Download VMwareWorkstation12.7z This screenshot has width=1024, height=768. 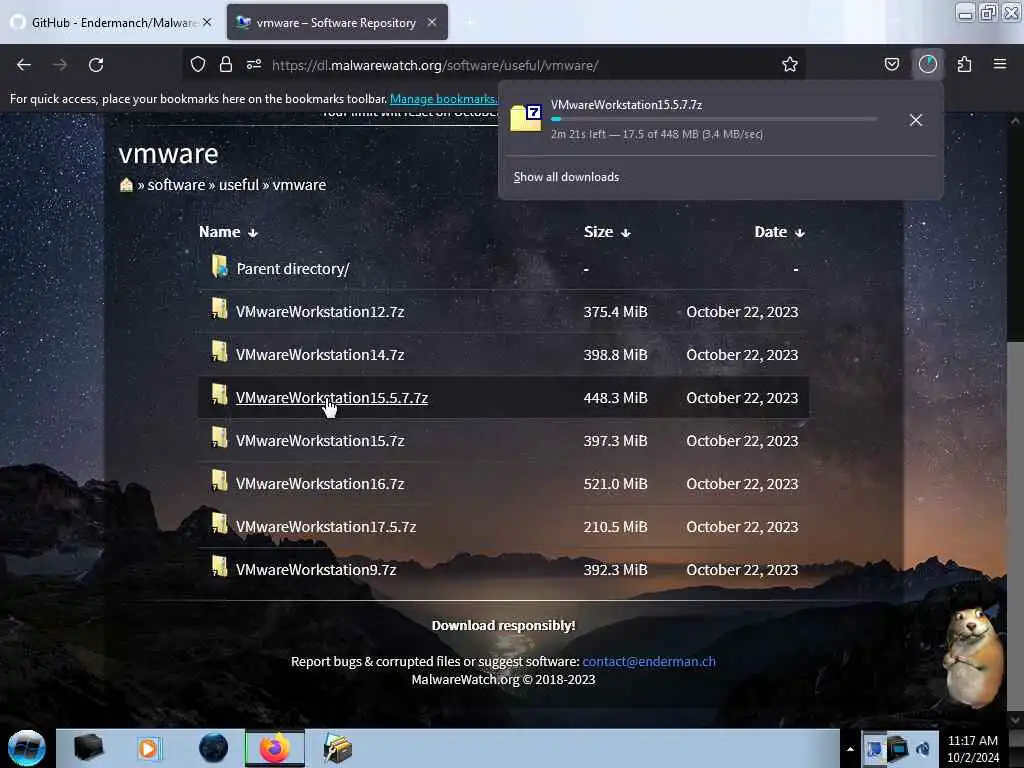point(320,312)
